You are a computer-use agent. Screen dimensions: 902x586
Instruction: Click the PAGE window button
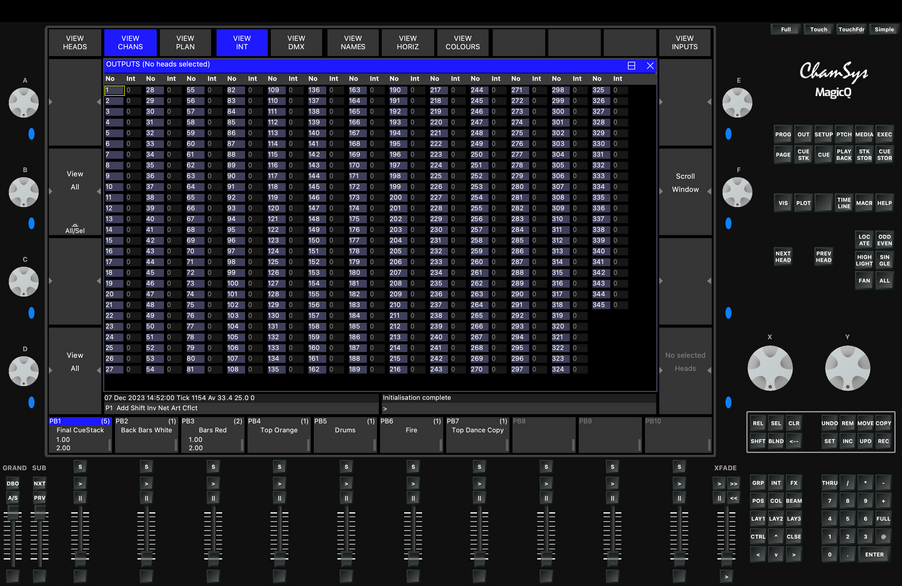coord(782,155)
